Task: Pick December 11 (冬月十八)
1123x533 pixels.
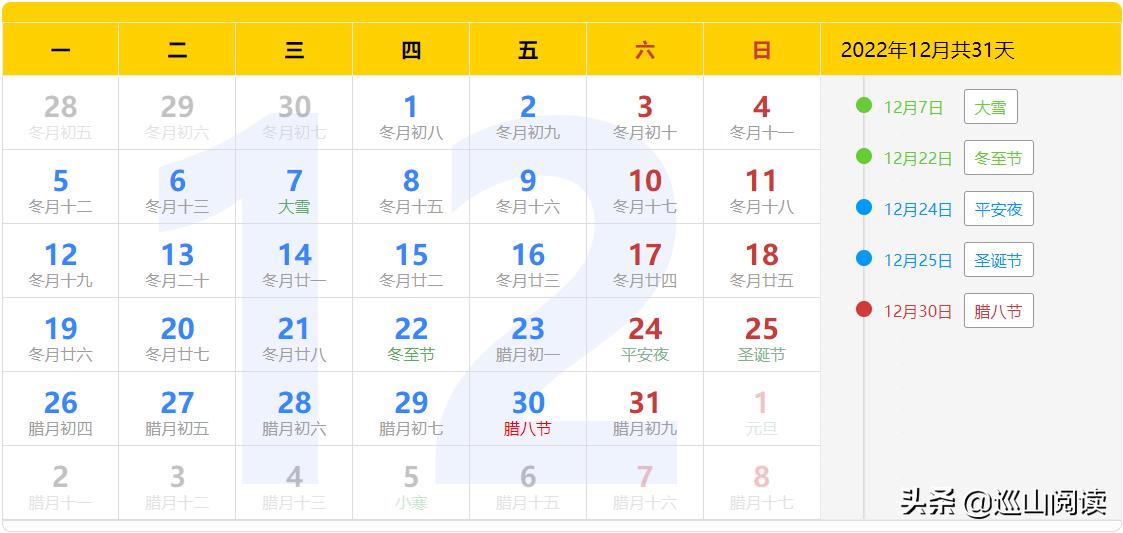Action: (x=761, y=187)
